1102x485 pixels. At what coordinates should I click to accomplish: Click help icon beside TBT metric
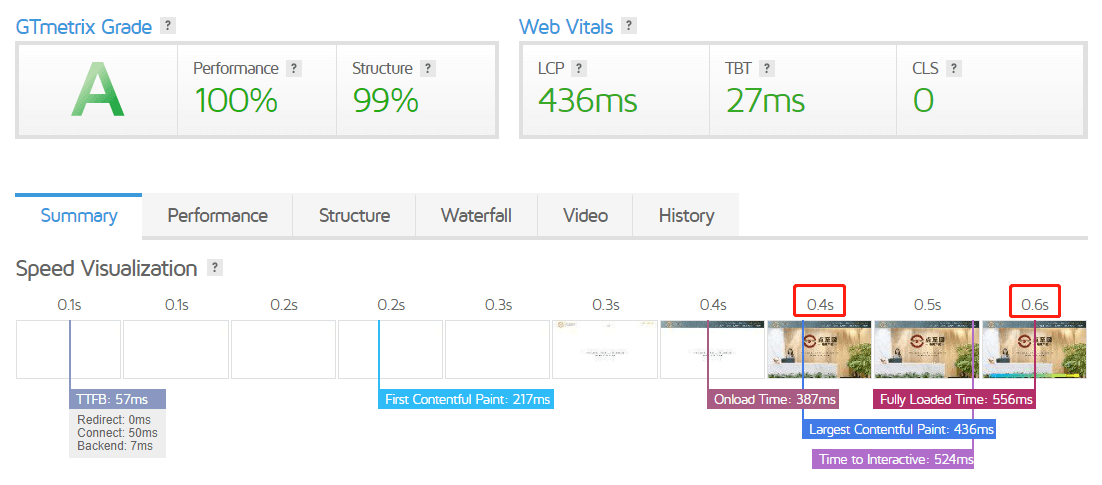click(767, 69)
